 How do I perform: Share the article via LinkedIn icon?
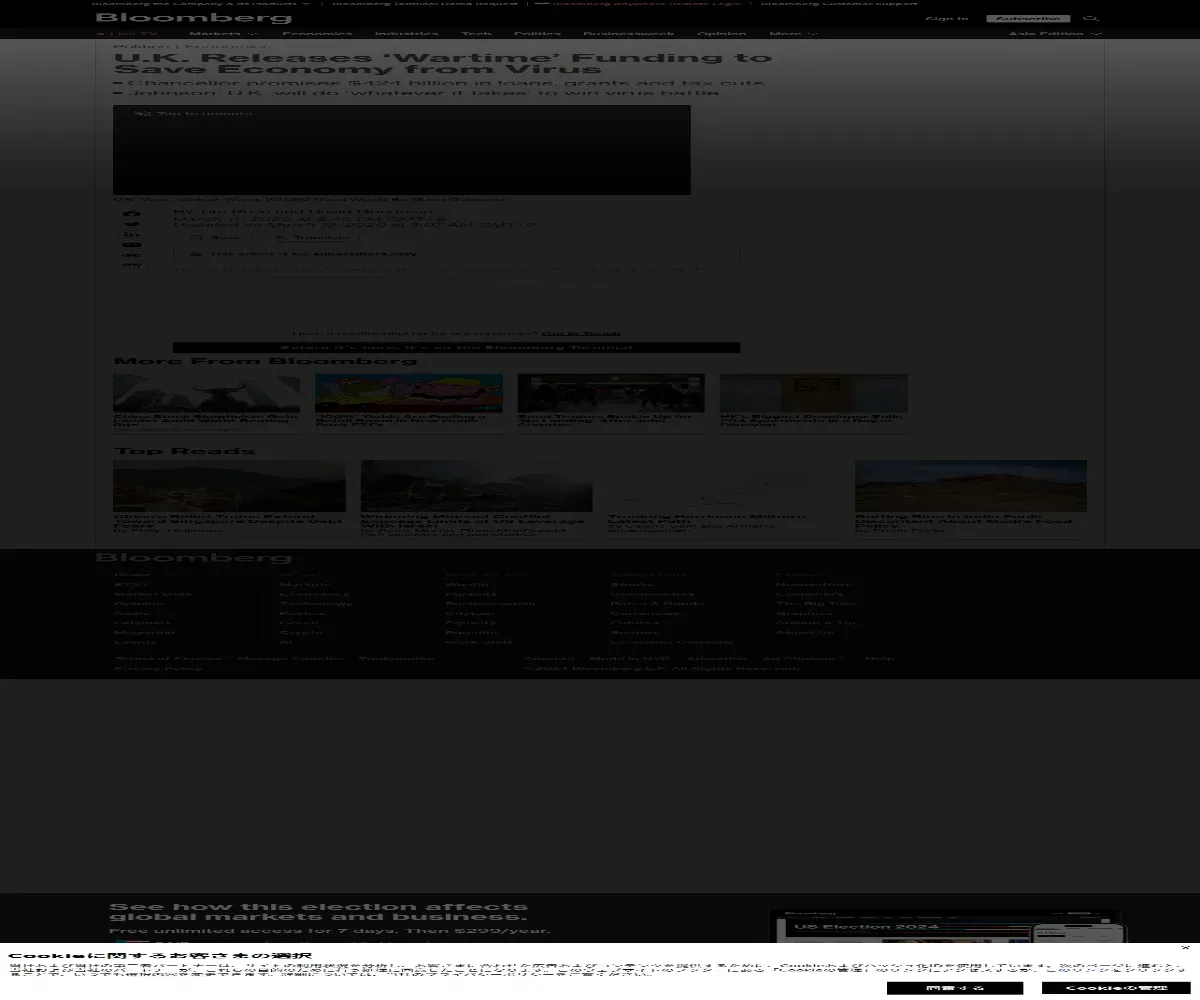pyautogui.click(x=131, y=234)
